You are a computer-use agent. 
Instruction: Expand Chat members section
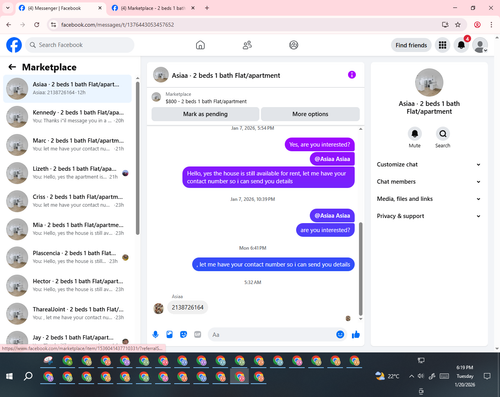click(x=429, y=182)
